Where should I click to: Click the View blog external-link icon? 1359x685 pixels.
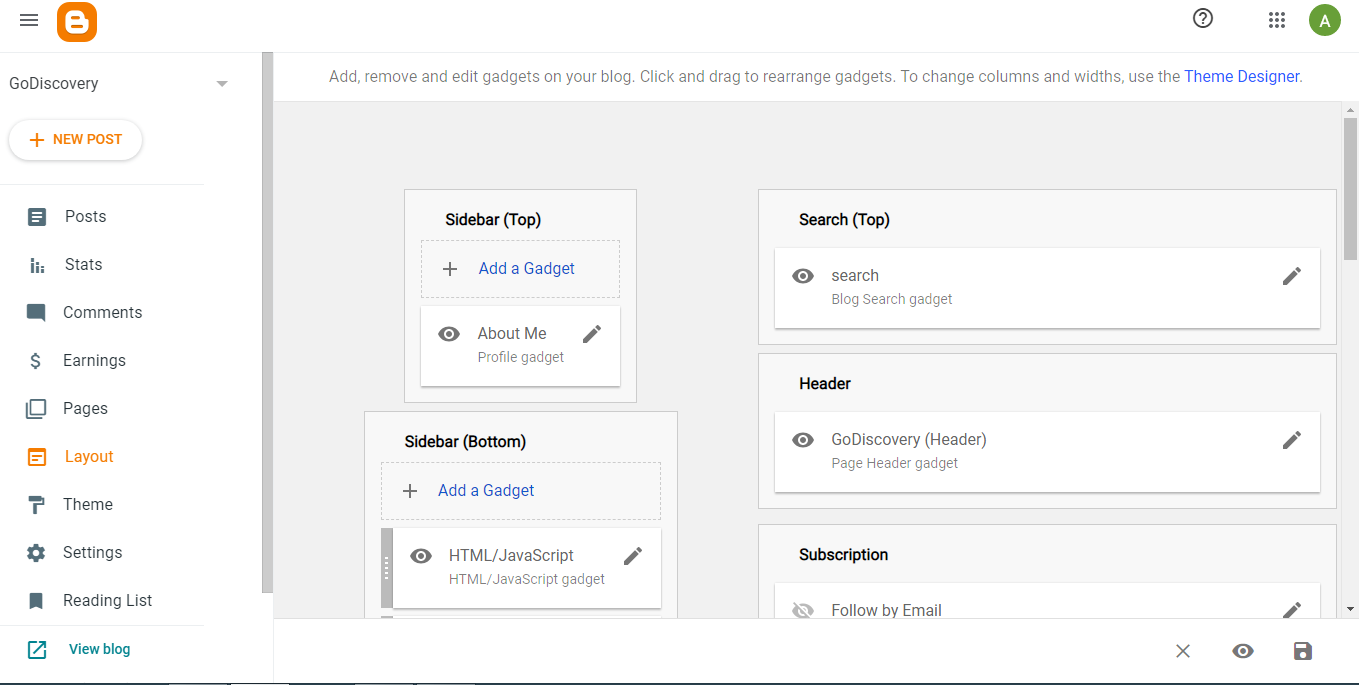37,650
